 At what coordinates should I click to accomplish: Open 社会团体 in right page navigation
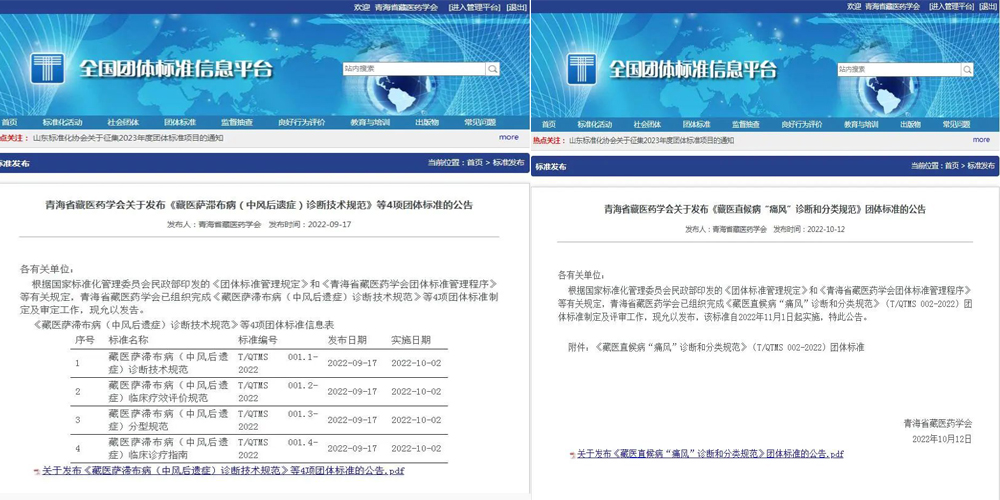[647, 124]
